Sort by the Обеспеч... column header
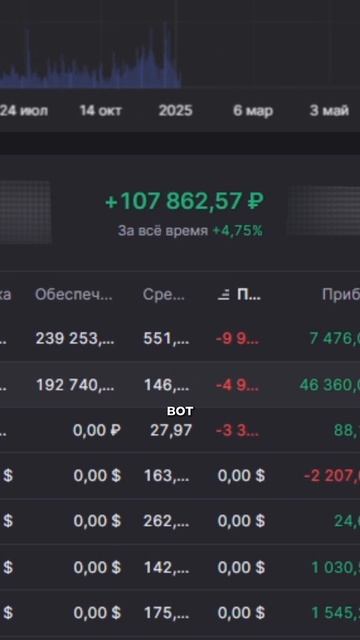 (x=73, y=295)
